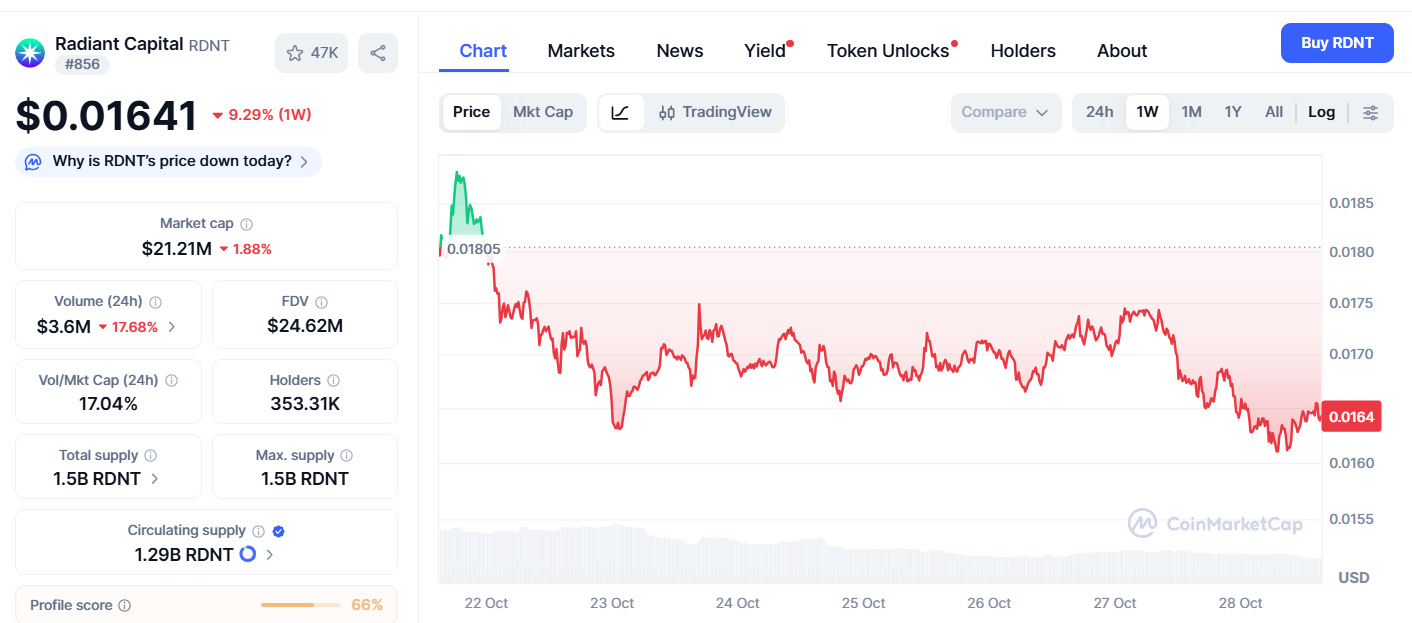Screen dimensions: 1412x623
Task: Switch to the Token Unlocks tab
Action: pyautogui.click(x=888, y=51)
